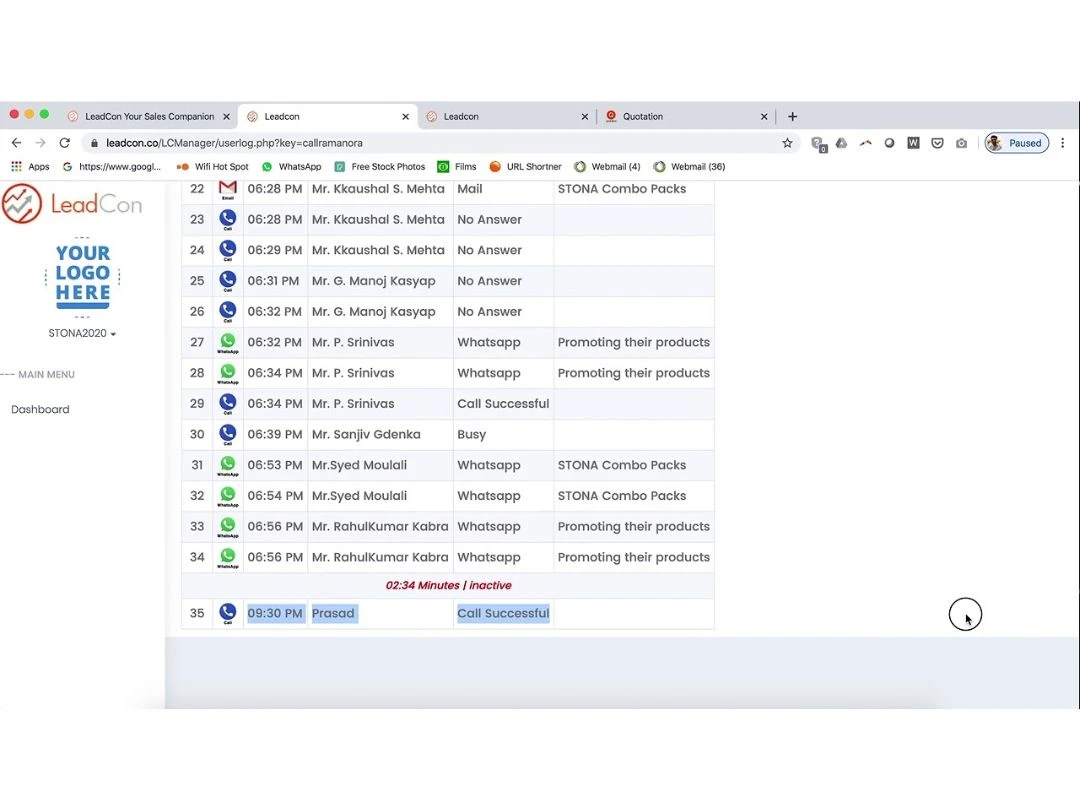This screenshot has height=810, width=1080.
Task: Click the phone call icon in row 23
Action: tap(228, 219)
